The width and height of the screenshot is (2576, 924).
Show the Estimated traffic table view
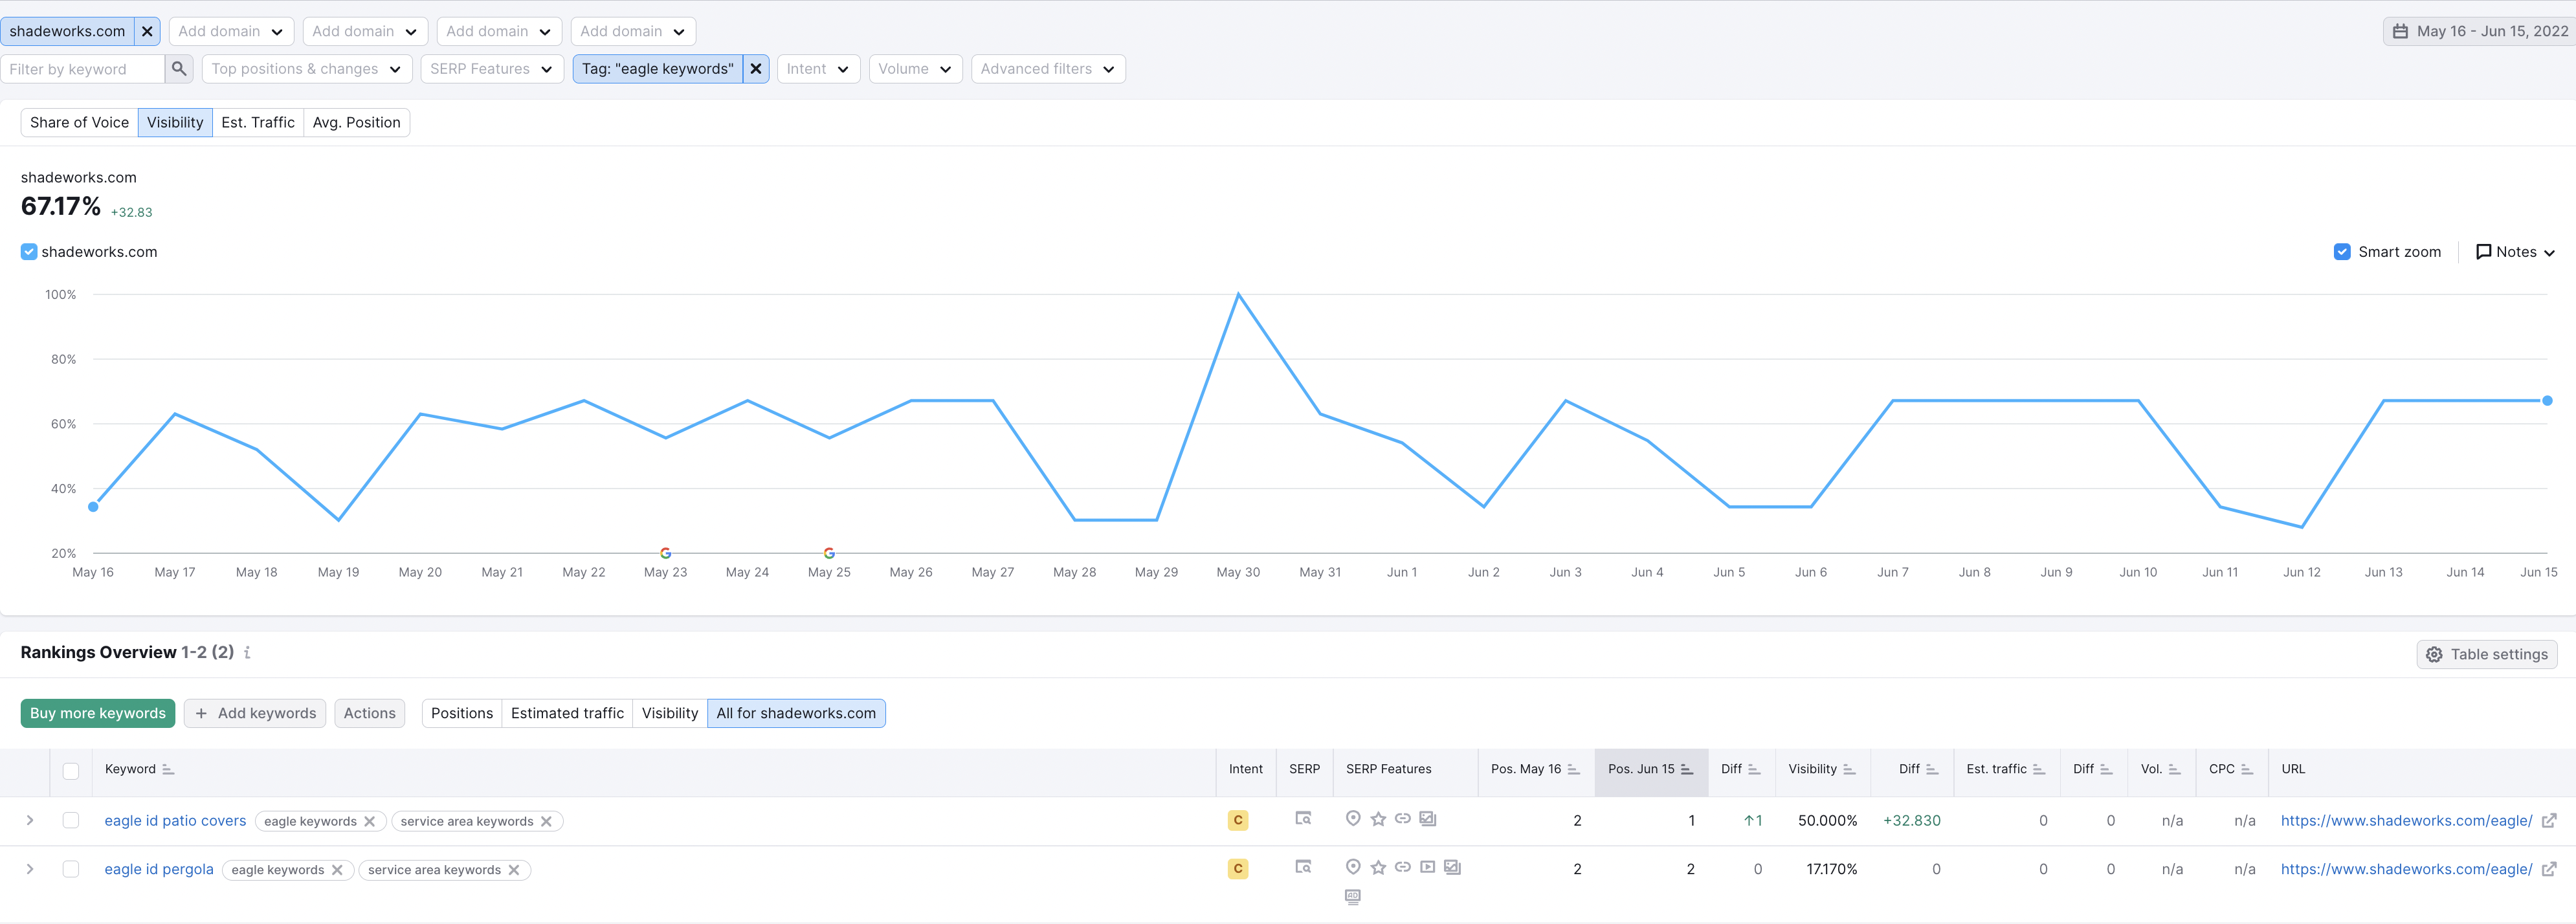(567, 713)
